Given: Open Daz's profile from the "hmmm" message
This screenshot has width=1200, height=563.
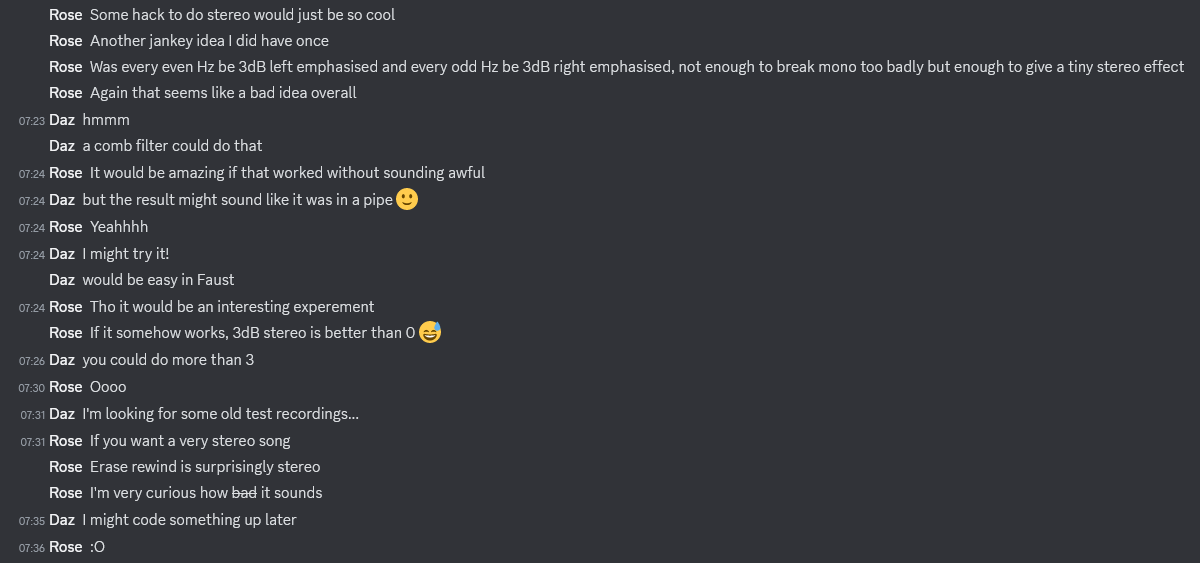Looking at the screenshot, I should (62, 120).
